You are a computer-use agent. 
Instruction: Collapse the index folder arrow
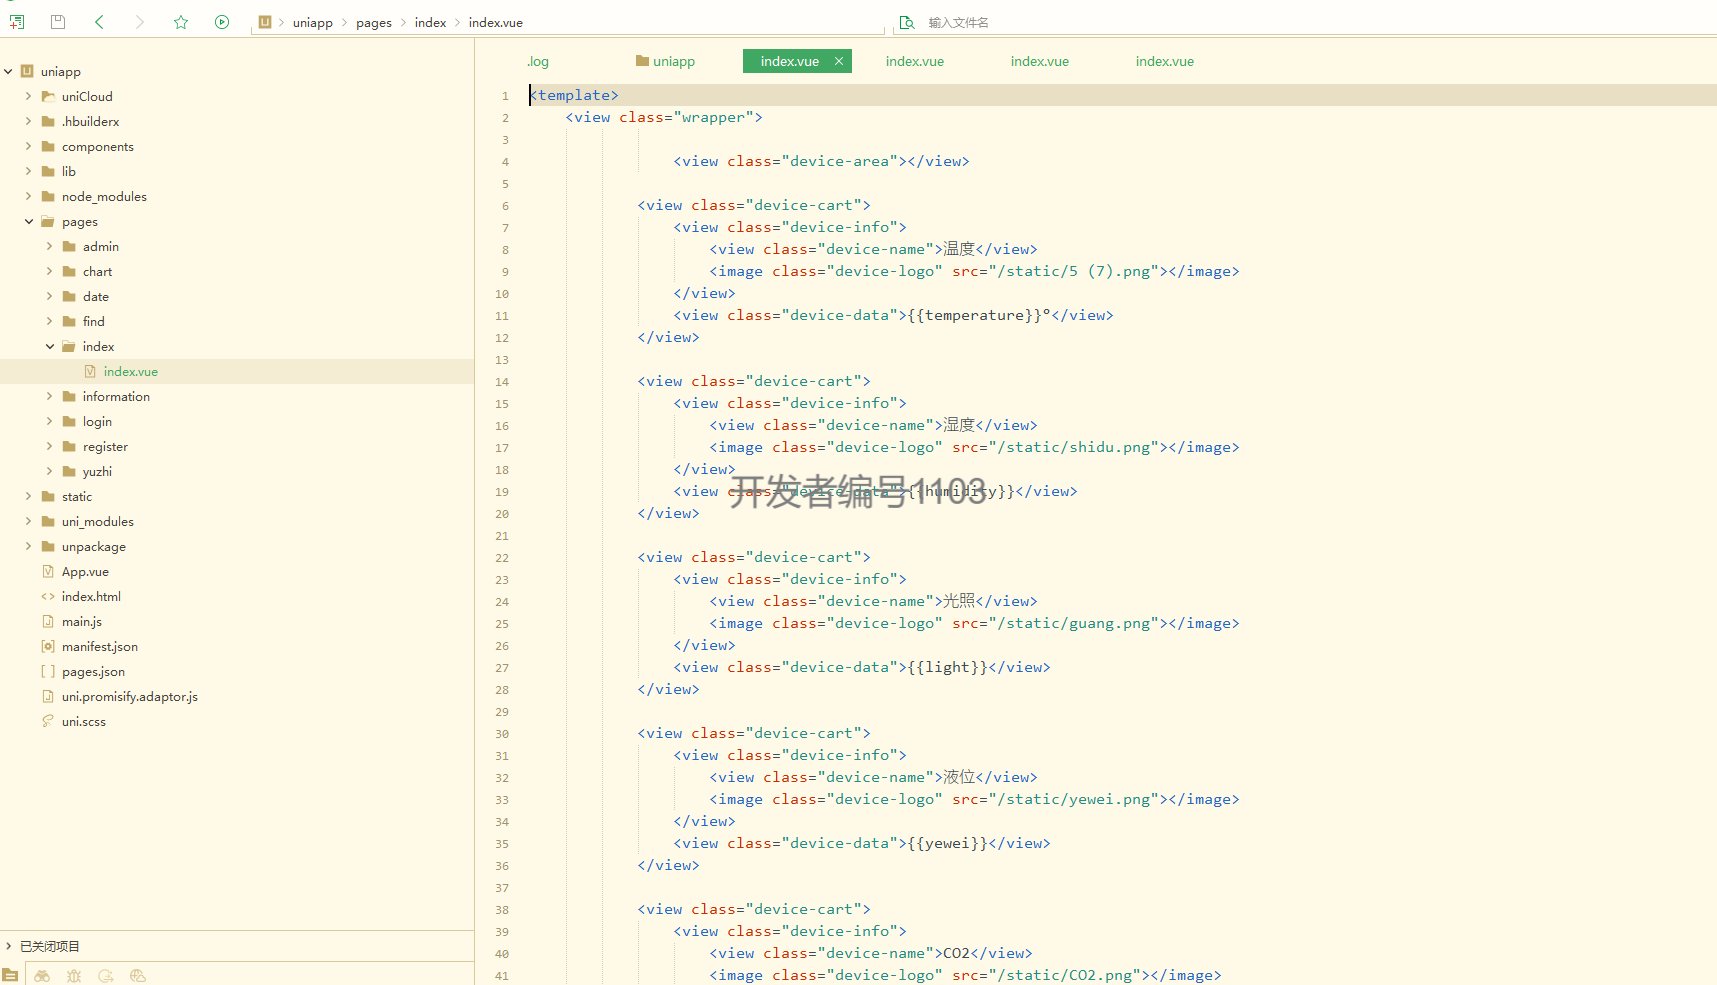49,347
